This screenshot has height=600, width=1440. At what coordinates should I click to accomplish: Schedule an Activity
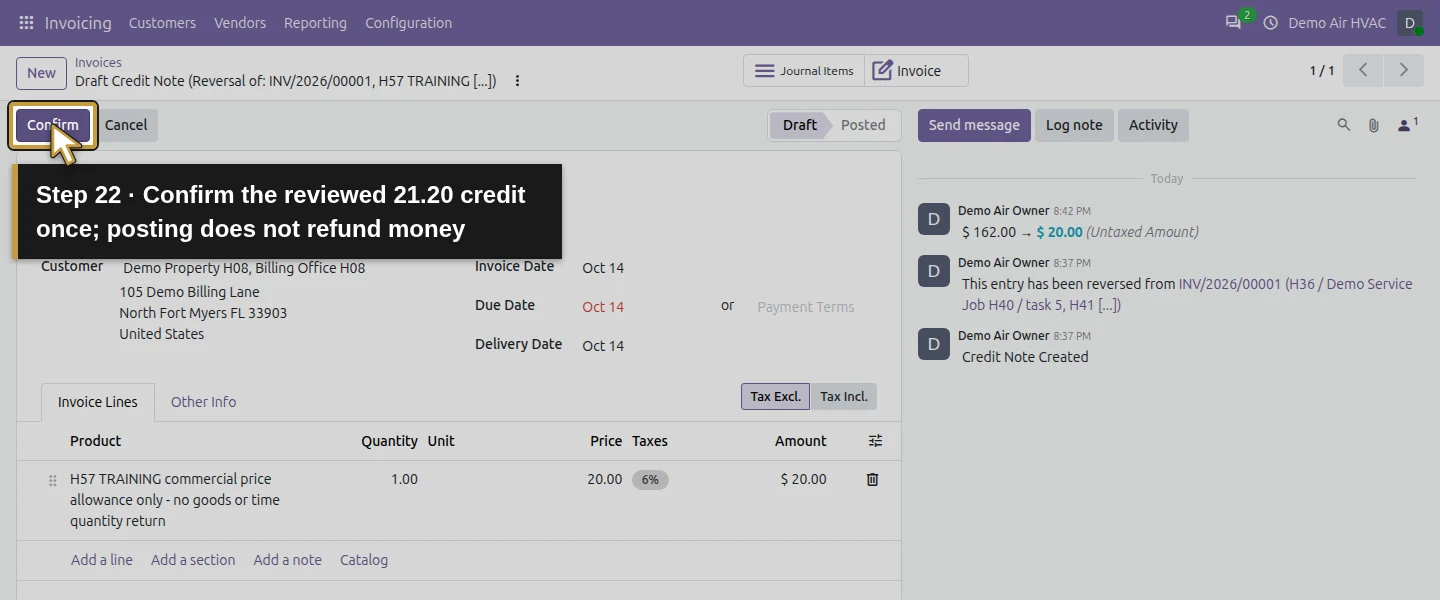point(1153,125)
